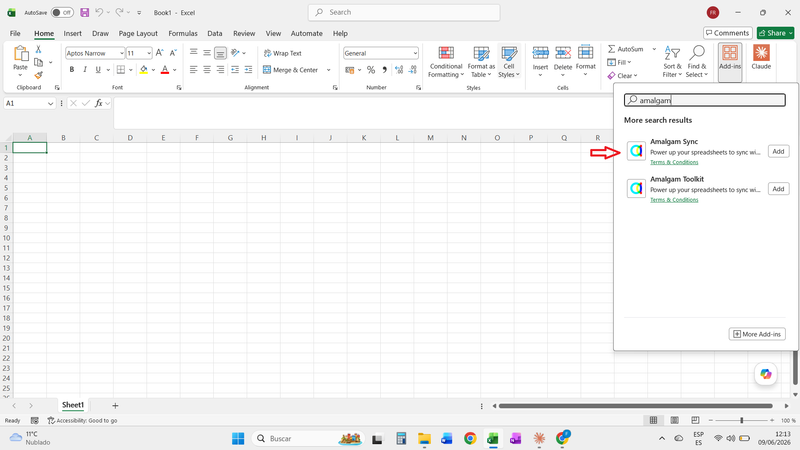The height and width of the screenshot is (450, 800).
Task: Switch to the Insert tab
Action: pos(72,33)
